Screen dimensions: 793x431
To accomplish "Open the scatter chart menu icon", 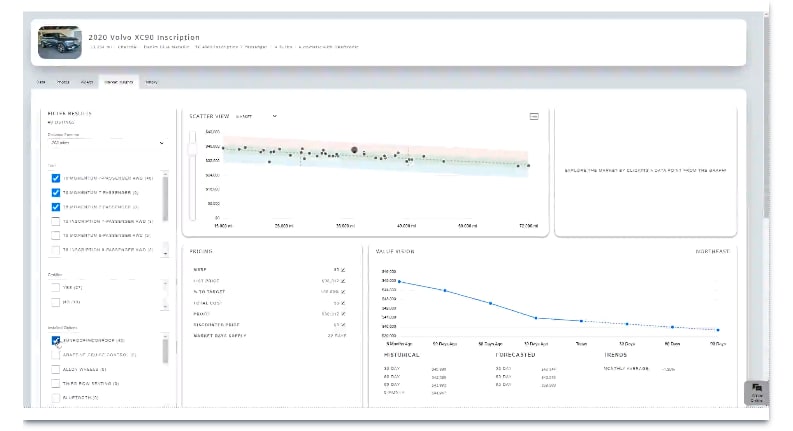I will 534,116.
